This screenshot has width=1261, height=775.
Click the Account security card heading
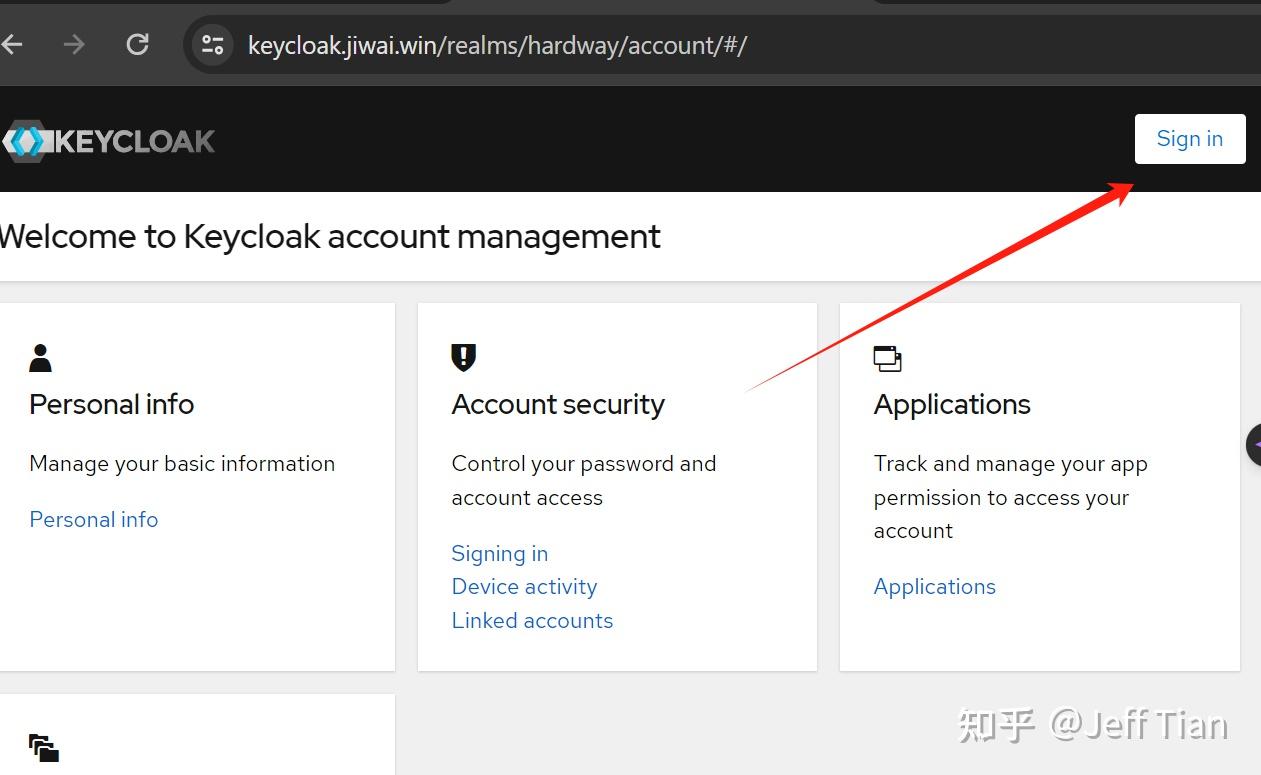[558, 404]
